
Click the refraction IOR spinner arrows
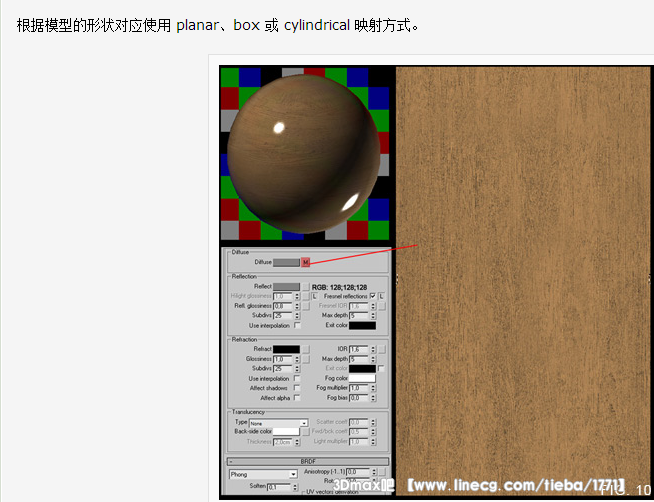(373, 349)
